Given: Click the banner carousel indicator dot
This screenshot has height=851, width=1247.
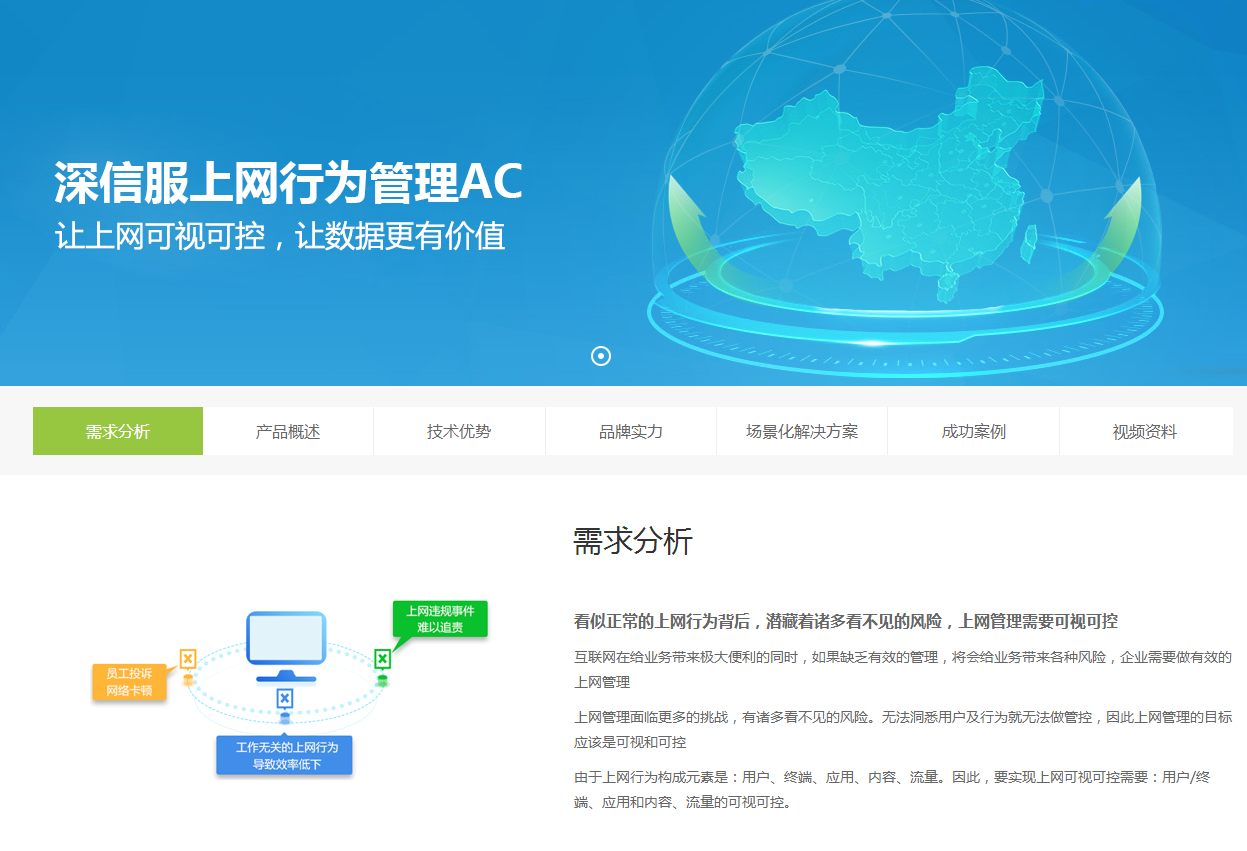Looking at the screenshot, I should (x=601, y=356).
